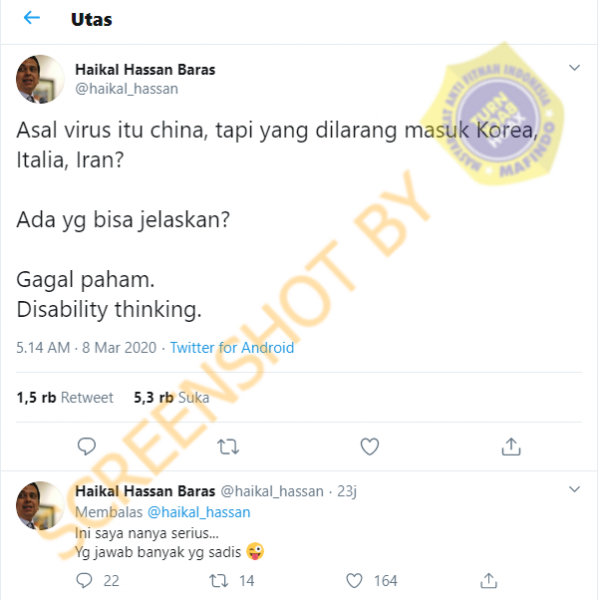Expand the main tweet options chevron
The width and height of the screenshot is (600, 600).
(x=574, y=68)
